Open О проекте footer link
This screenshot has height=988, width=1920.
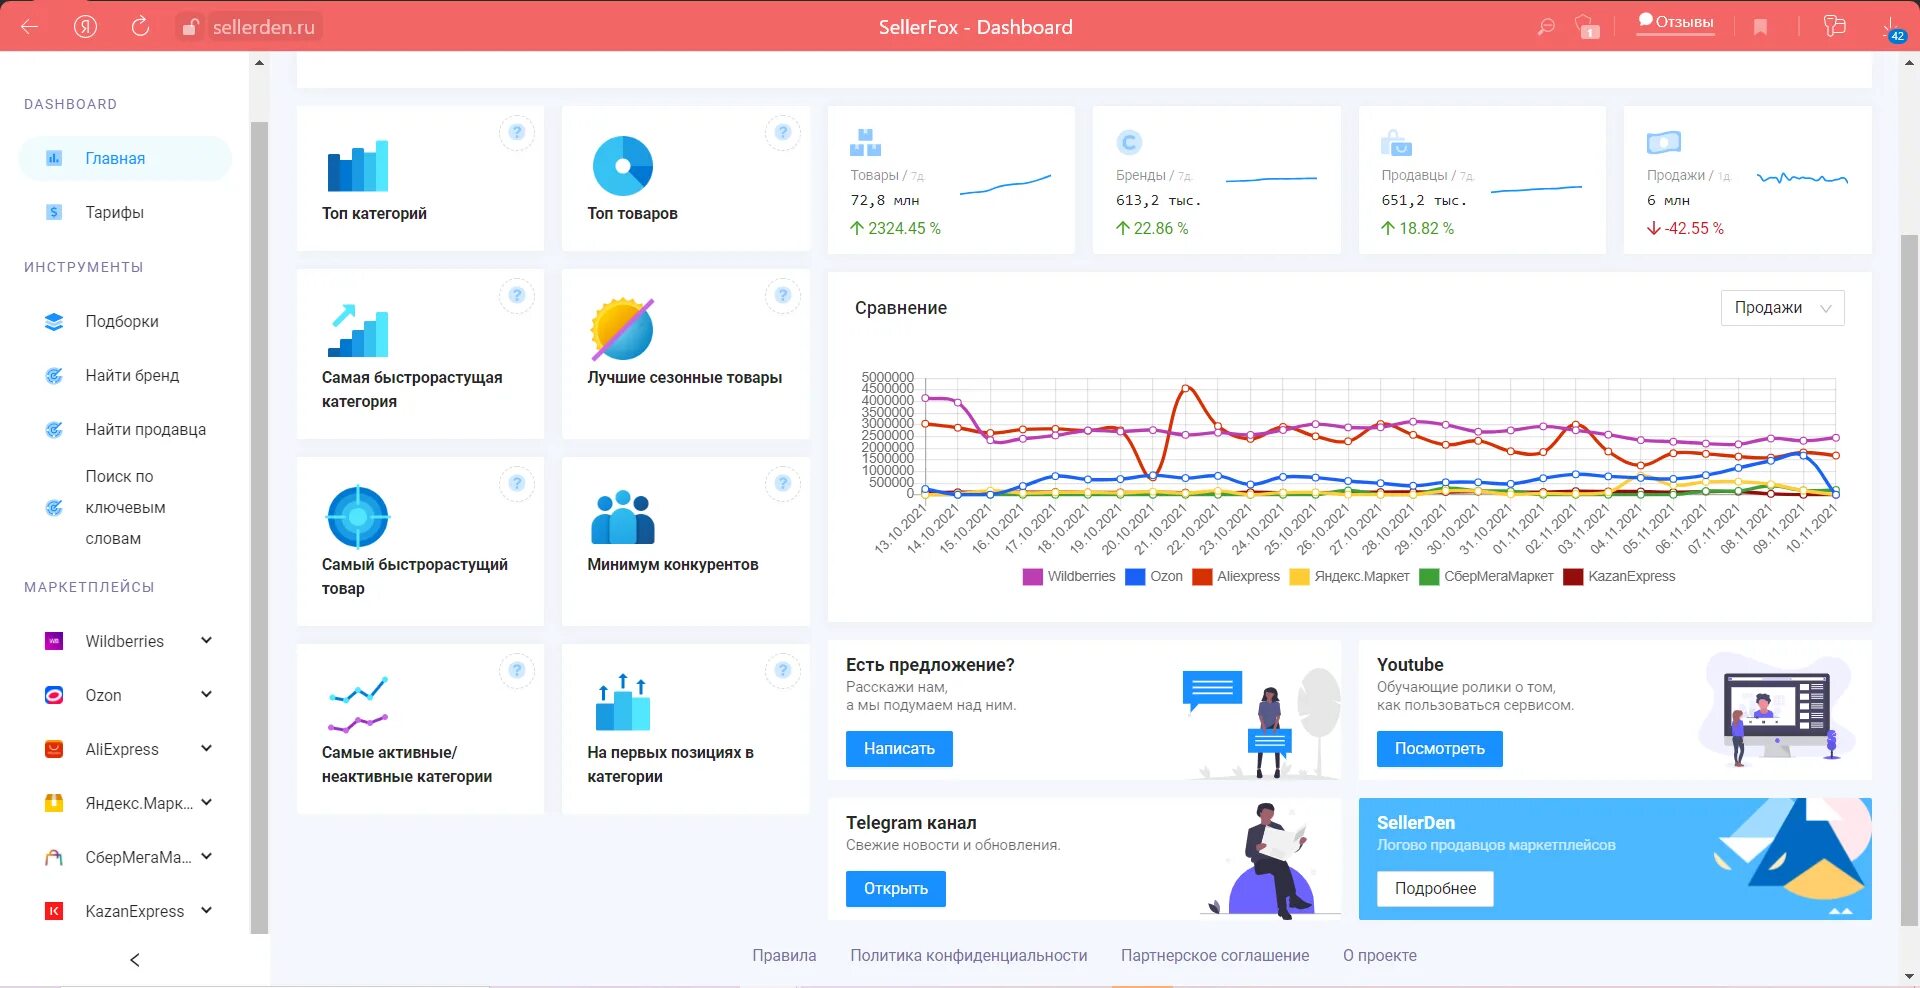pos(1380,956)
